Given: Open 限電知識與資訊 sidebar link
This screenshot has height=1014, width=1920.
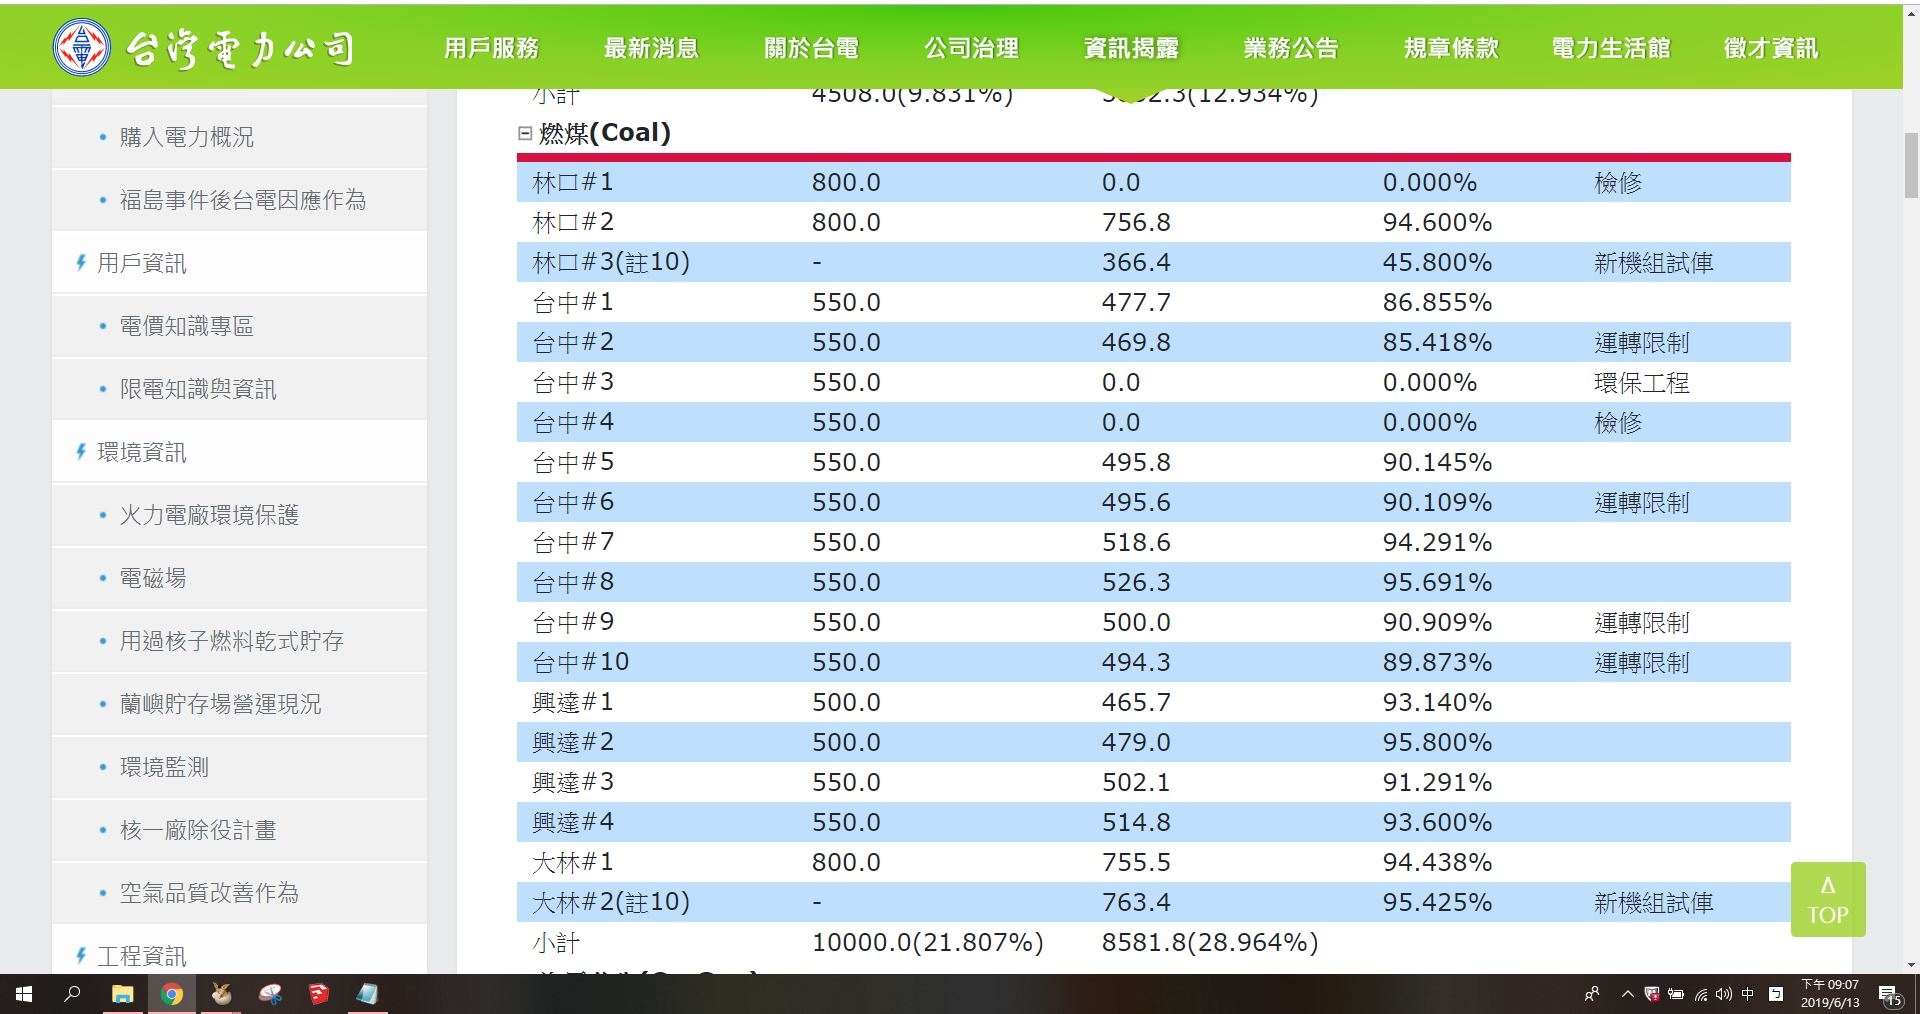Looking at the screenshot, I should tap(198, 389).
